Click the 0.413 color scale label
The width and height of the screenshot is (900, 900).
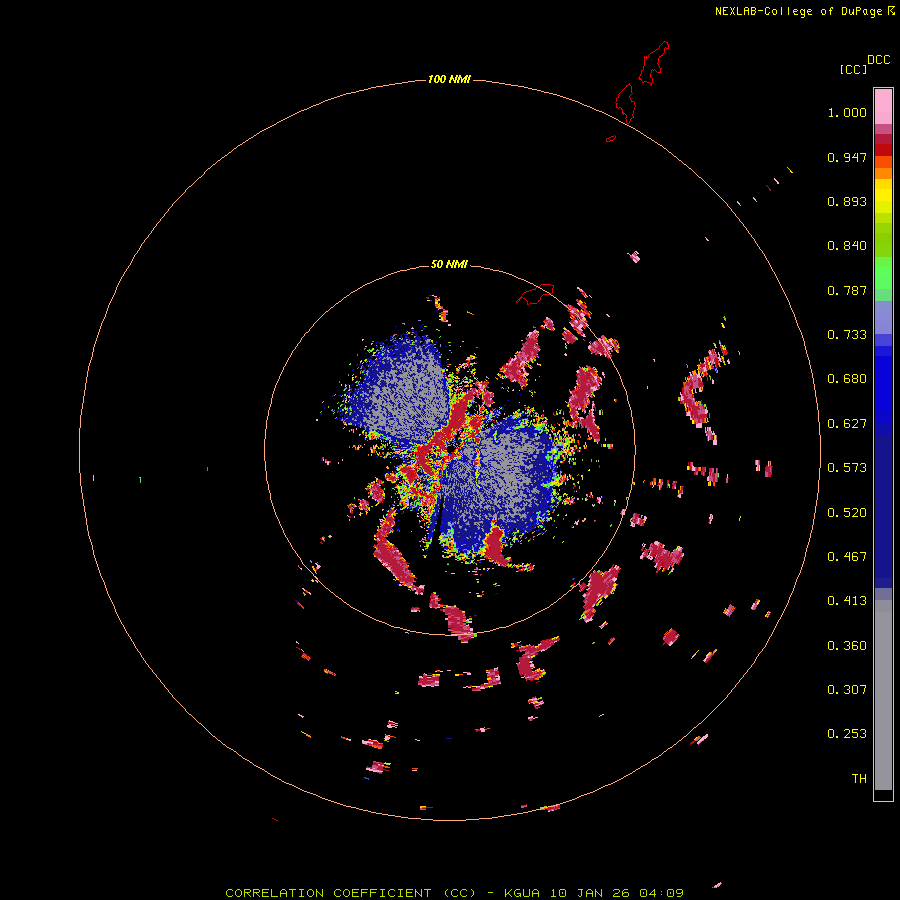click(847, 601)
